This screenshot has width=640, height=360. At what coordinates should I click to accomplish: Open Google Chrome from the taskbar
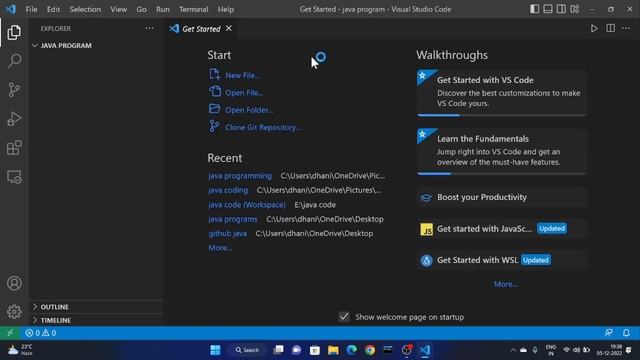click(x=370, y=350)
